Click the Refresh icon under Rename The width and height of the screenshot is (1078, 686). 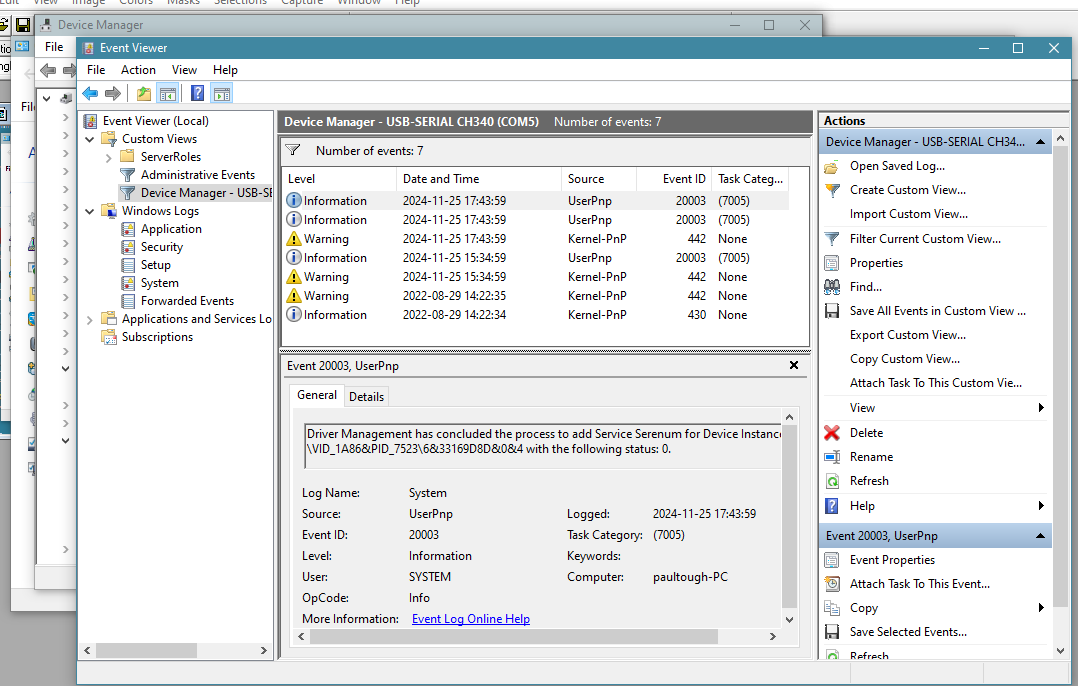832,481
